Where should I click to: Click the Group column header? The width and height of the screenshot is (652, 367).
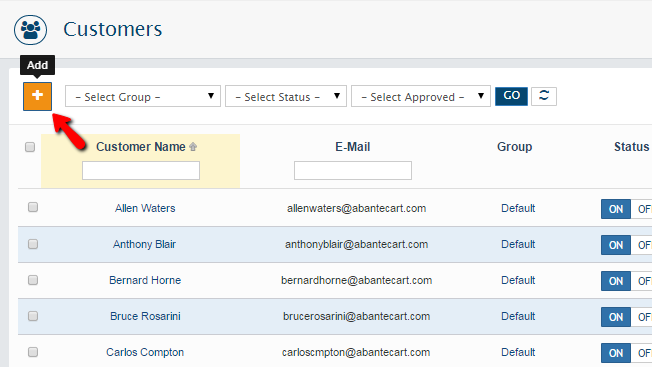514,147
